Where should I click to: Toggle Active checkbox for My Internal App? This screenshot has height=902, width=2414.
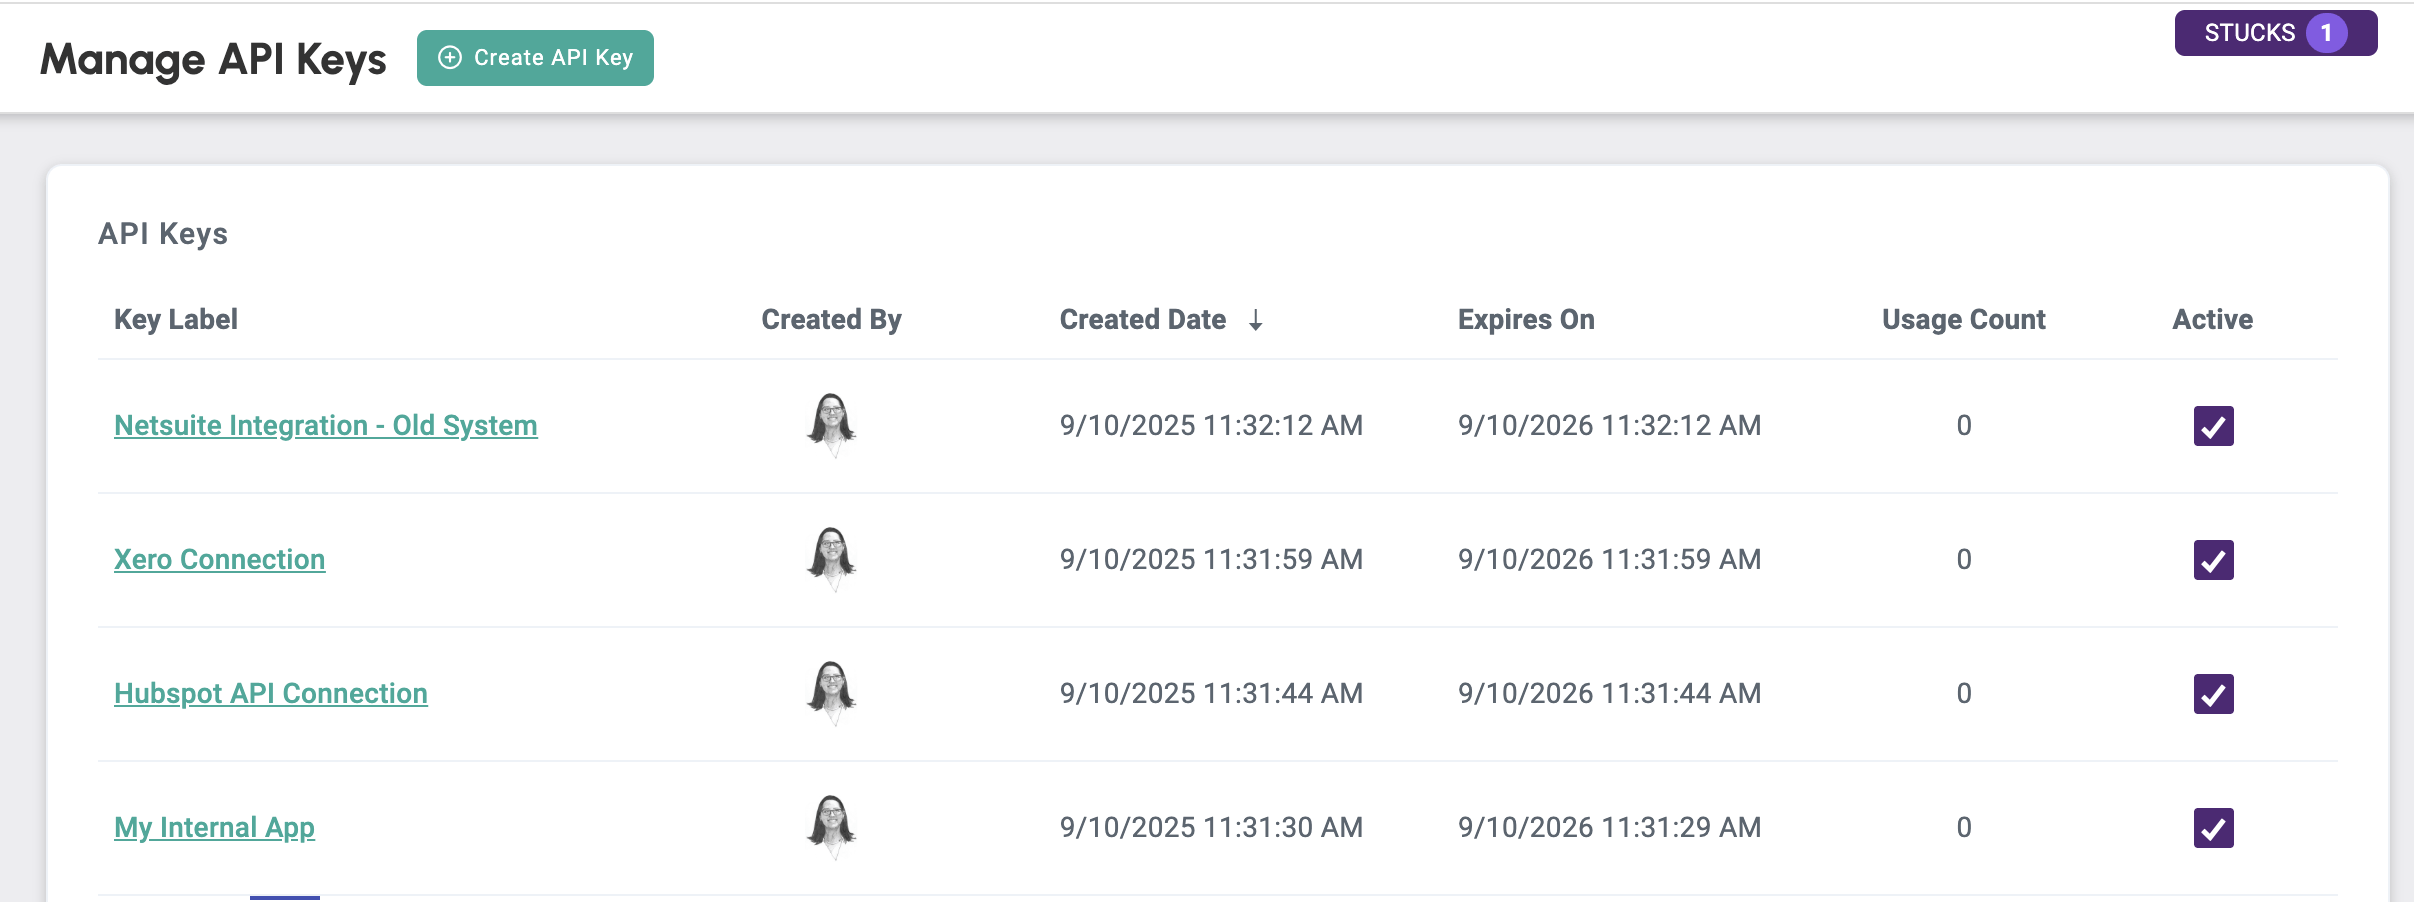2213,828
